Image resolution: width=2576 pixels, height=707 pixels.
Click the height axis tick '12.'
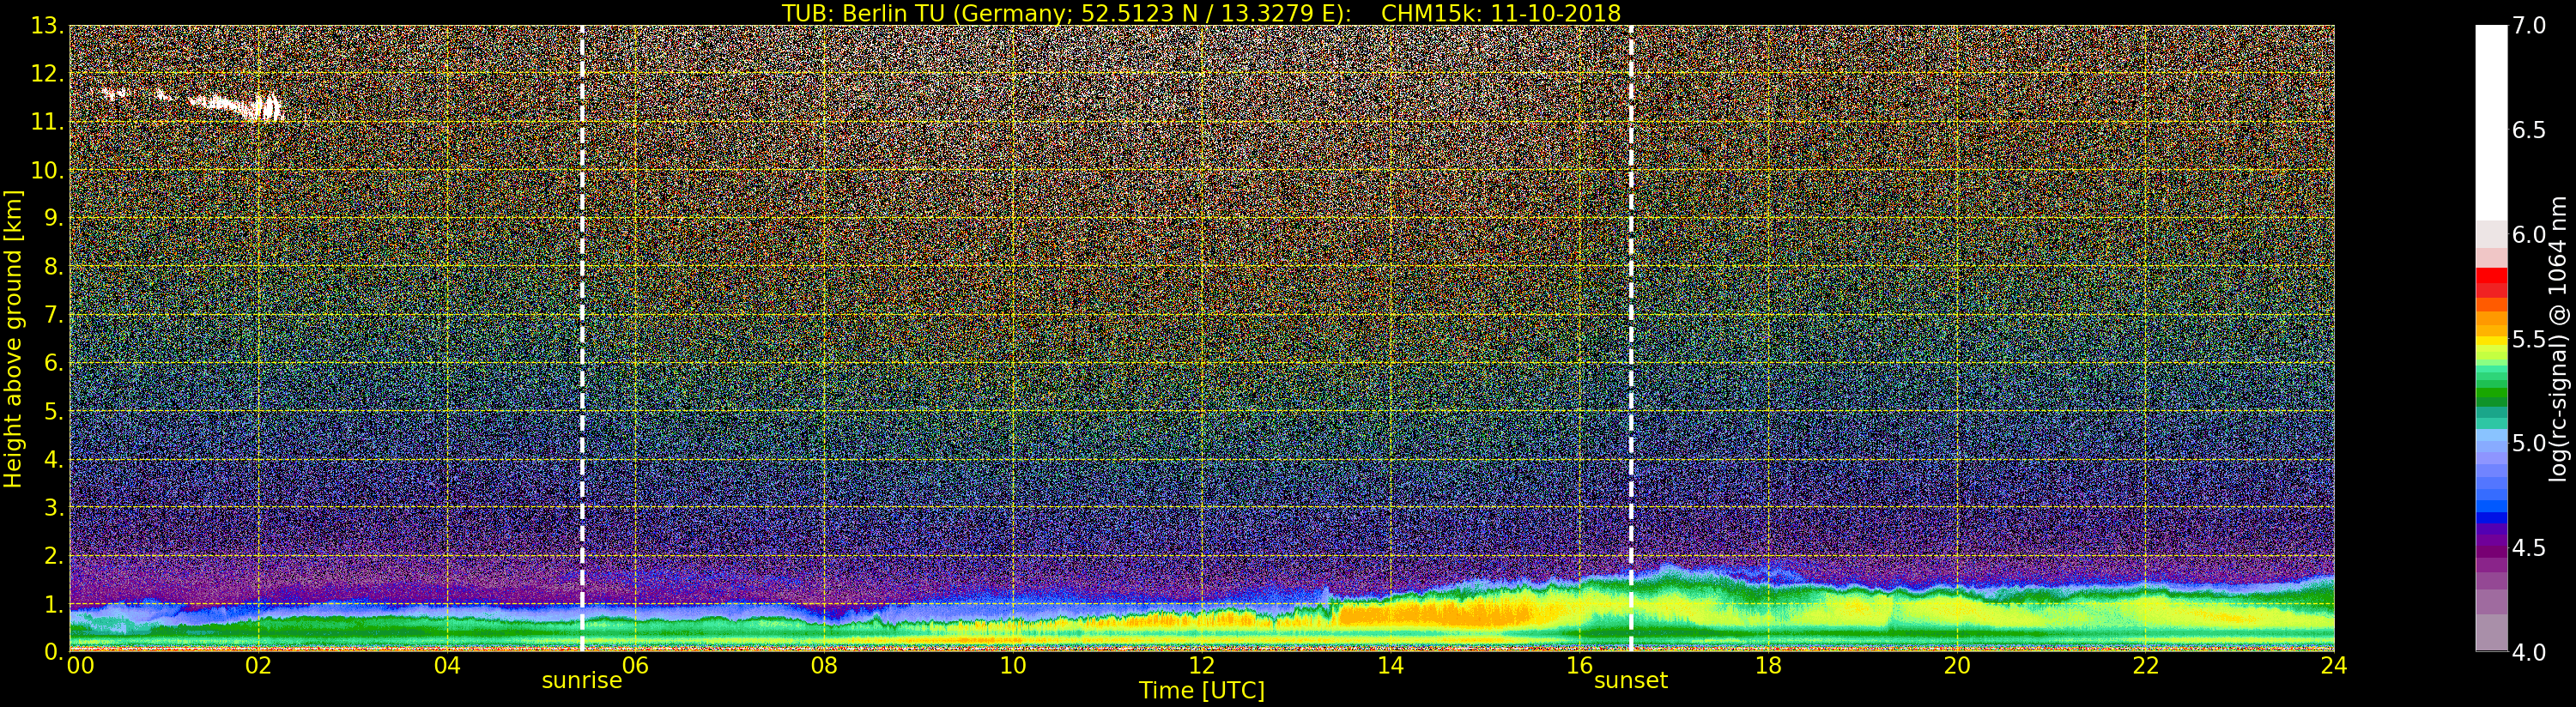tap(47, 74)
